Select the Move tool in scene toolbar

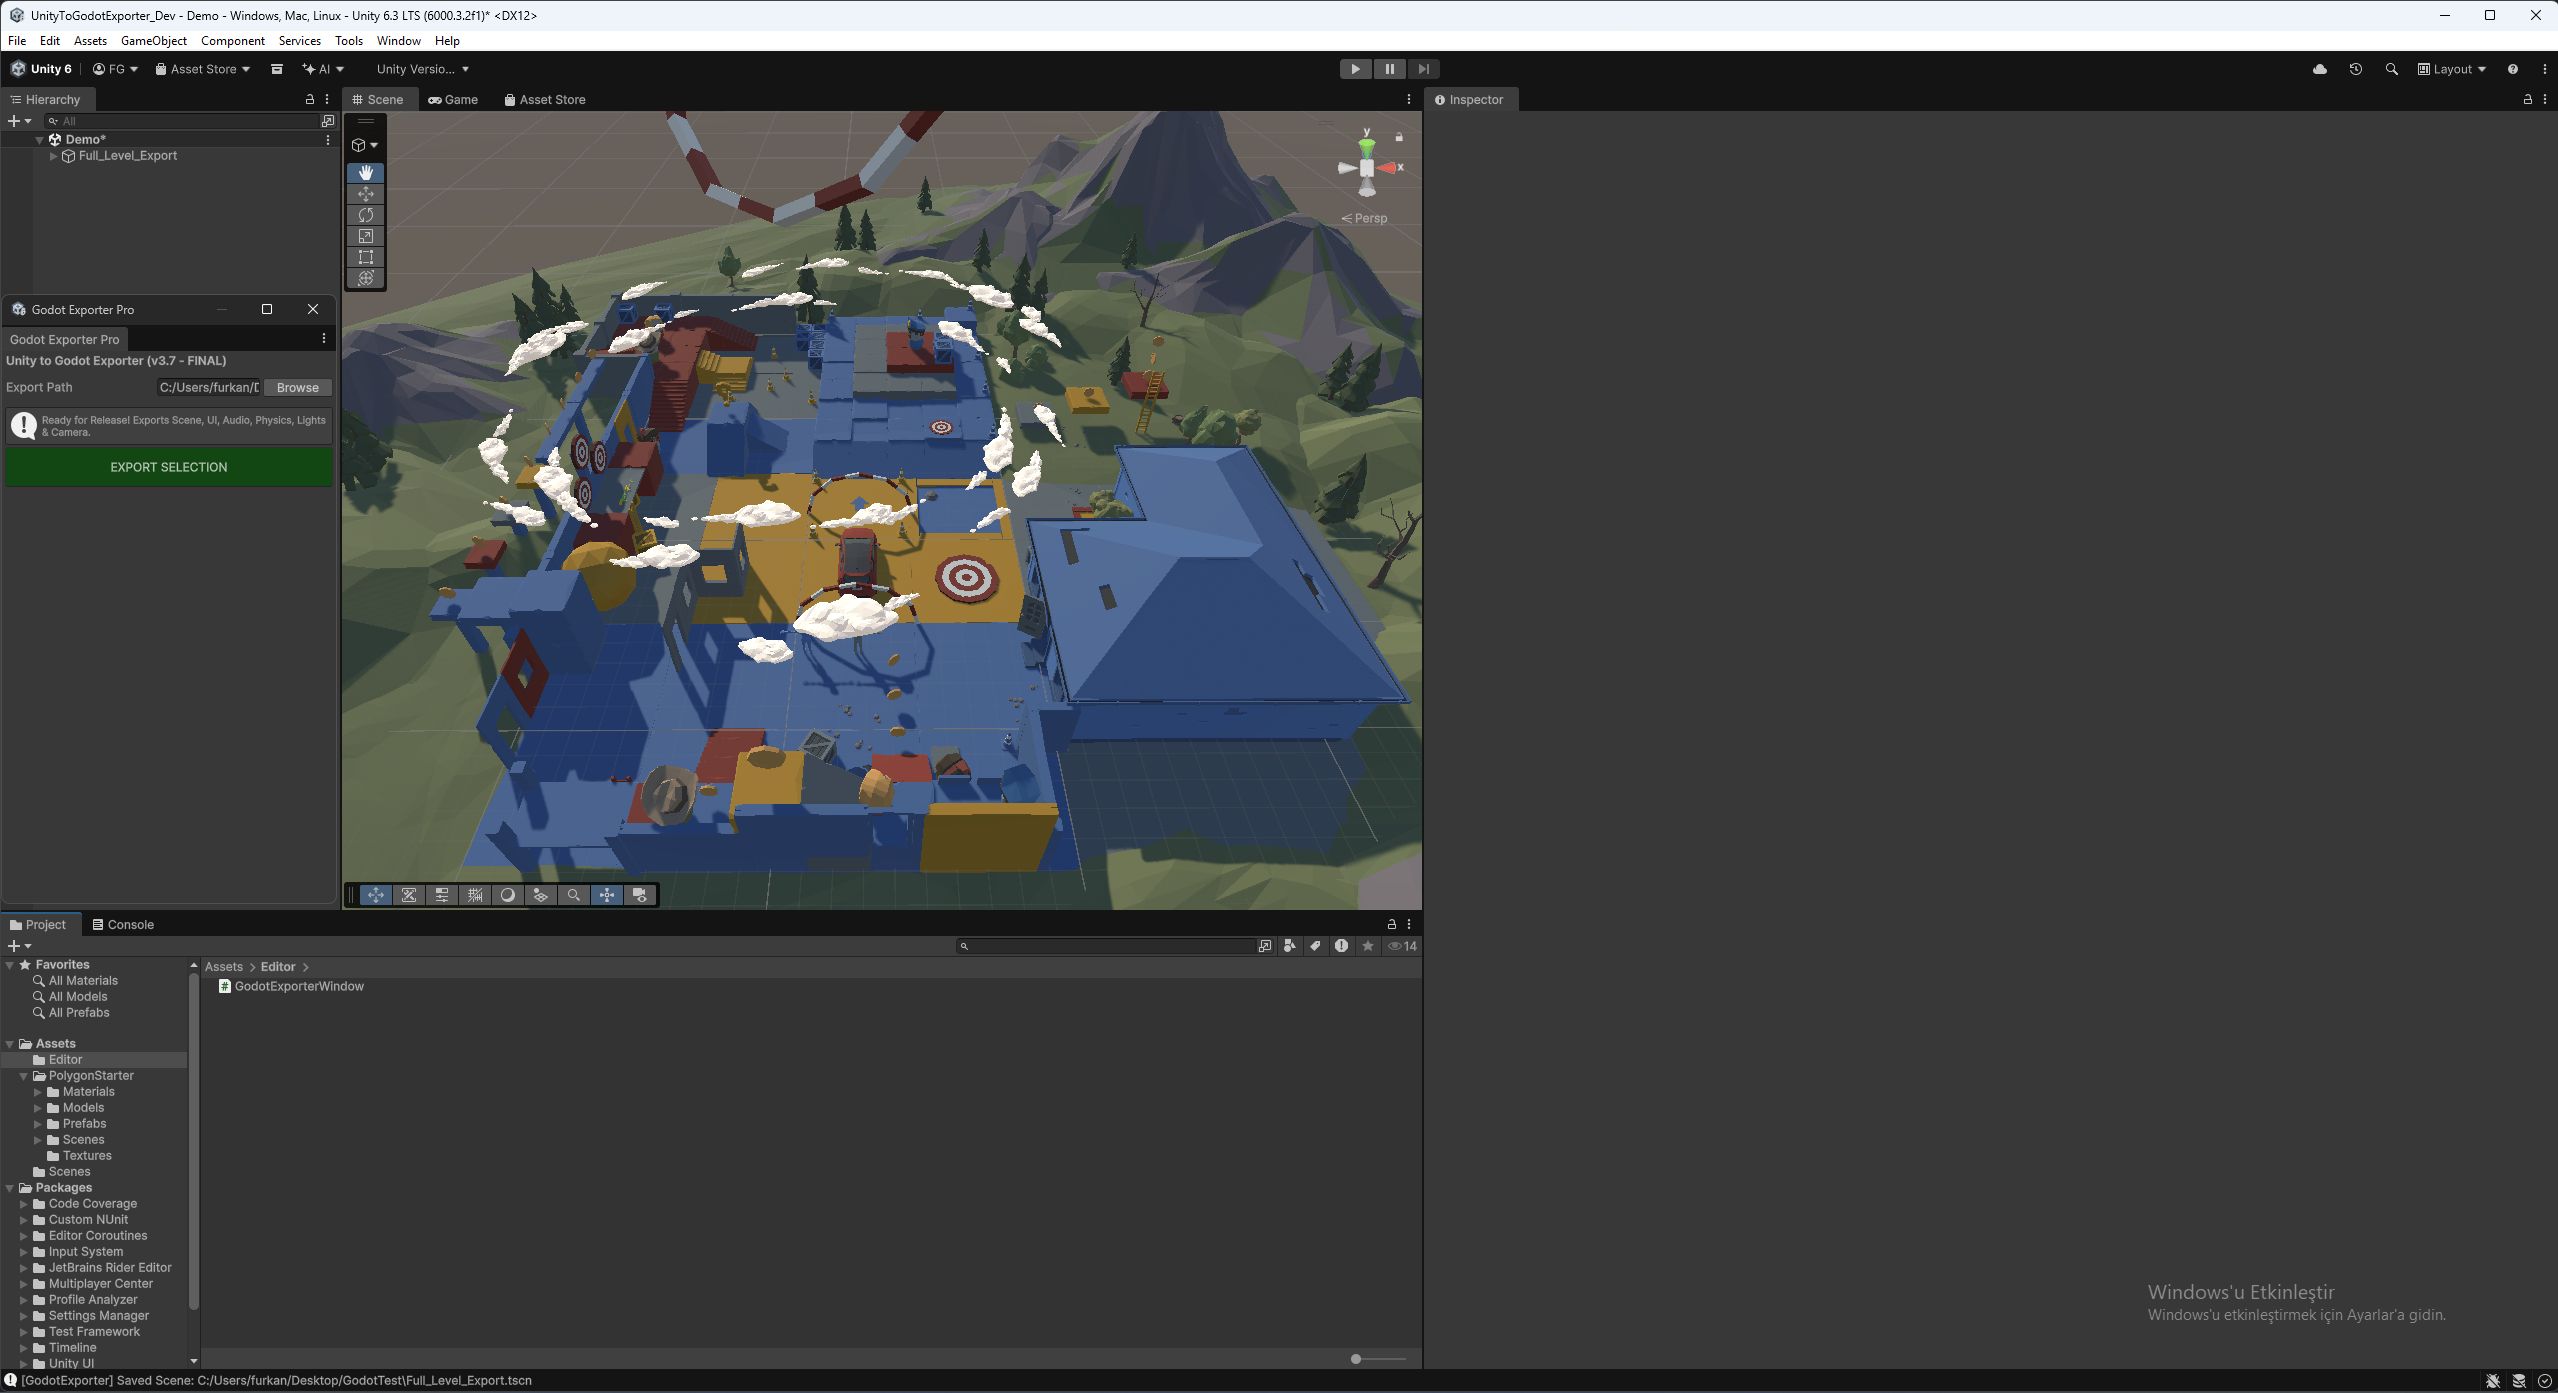click(x=366, y=194)
